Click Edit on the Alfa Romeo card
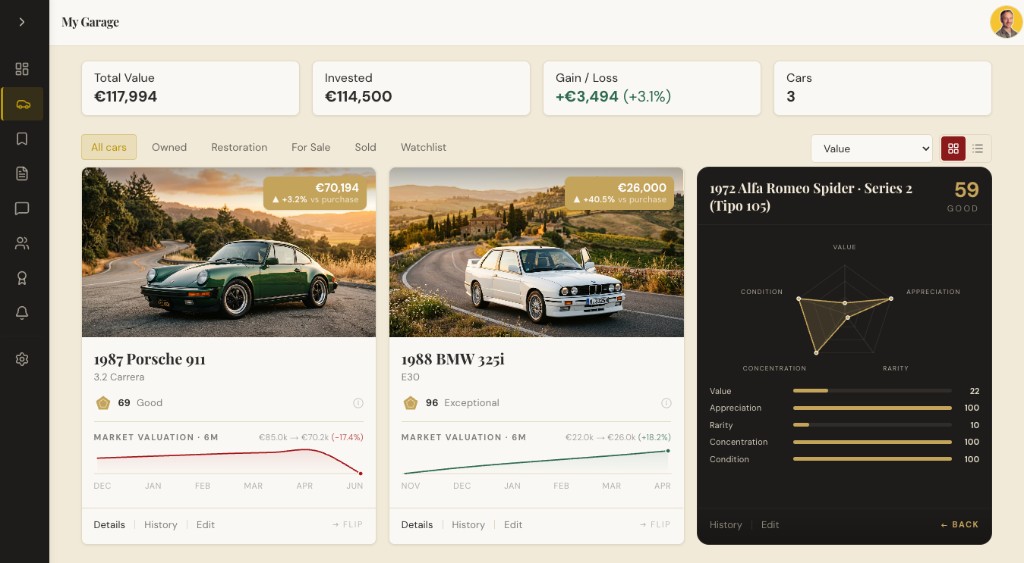The height and width of the screenshot is (563, 1024). pyautogui.click(x=770, y=524)
